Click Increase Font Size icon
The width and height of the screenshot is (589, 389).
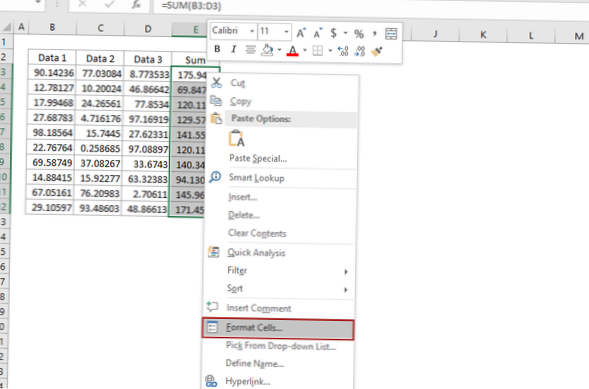[x=301, y=33]
